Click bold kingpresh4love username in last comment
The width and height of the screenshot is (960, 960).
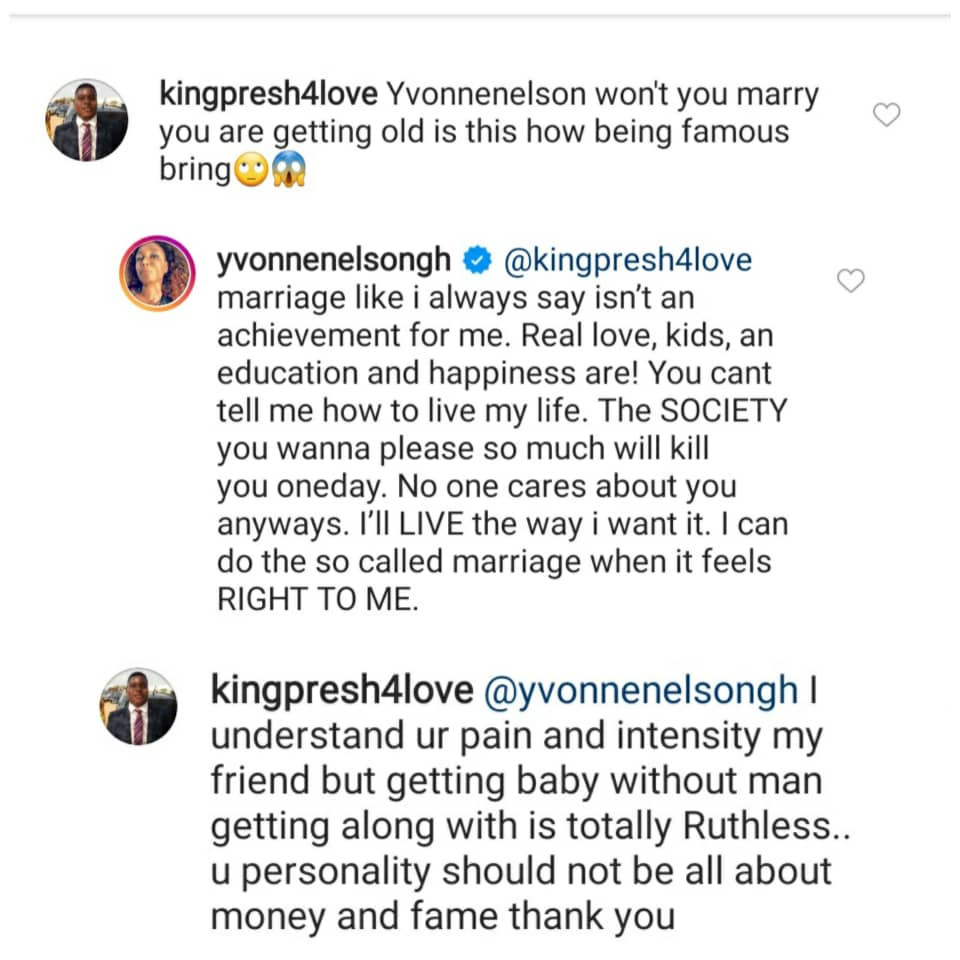pyautogui.click(x=342, y=691)
